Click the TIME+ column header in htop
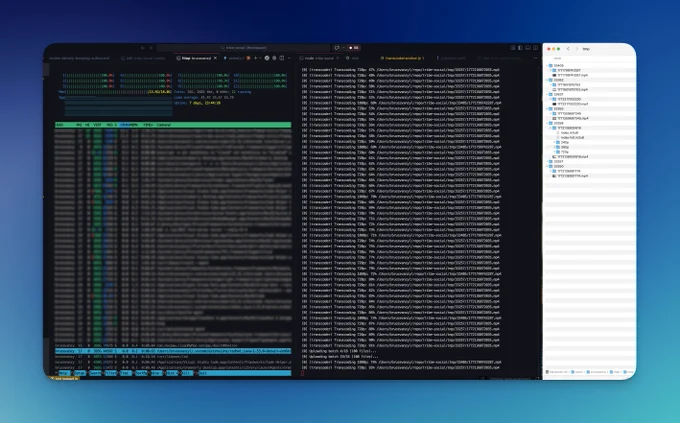 pyautogui.click(x=148, y=125)
